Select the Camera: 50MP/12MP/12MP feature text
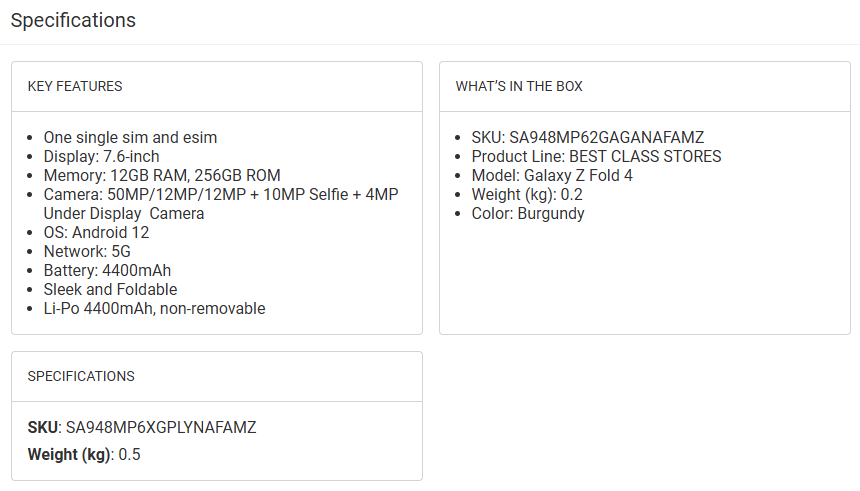860x491 pixels. click(220, 194)
